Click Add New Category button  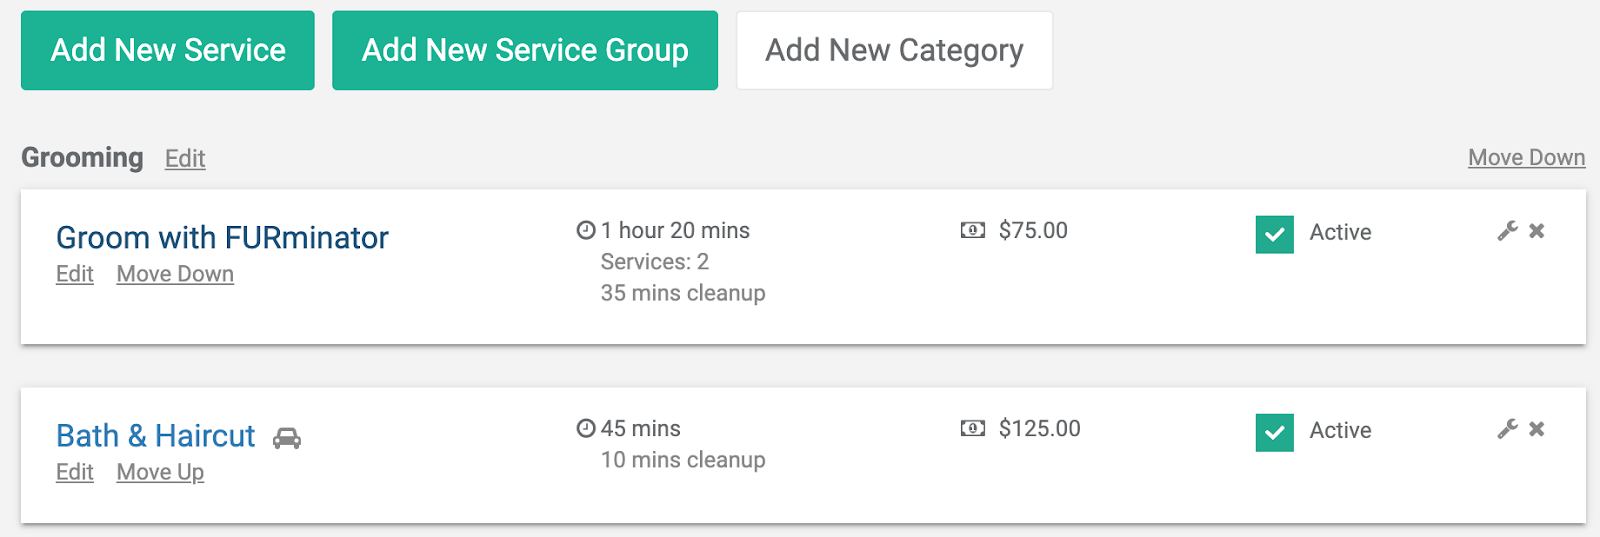pos(894,50)
